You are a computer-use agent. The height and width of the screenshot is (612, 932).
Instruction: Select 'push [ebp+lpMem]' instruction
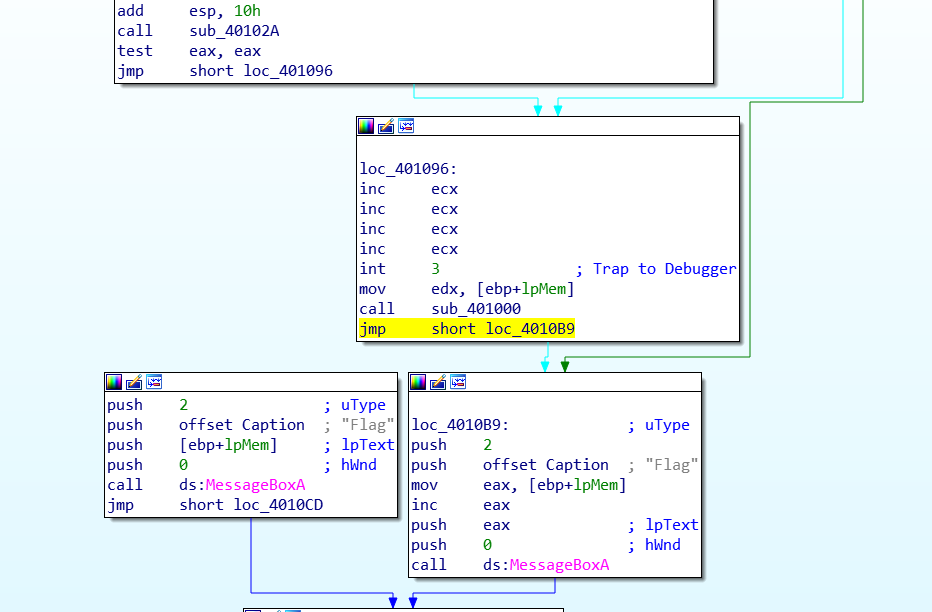[x=193, y=445]
